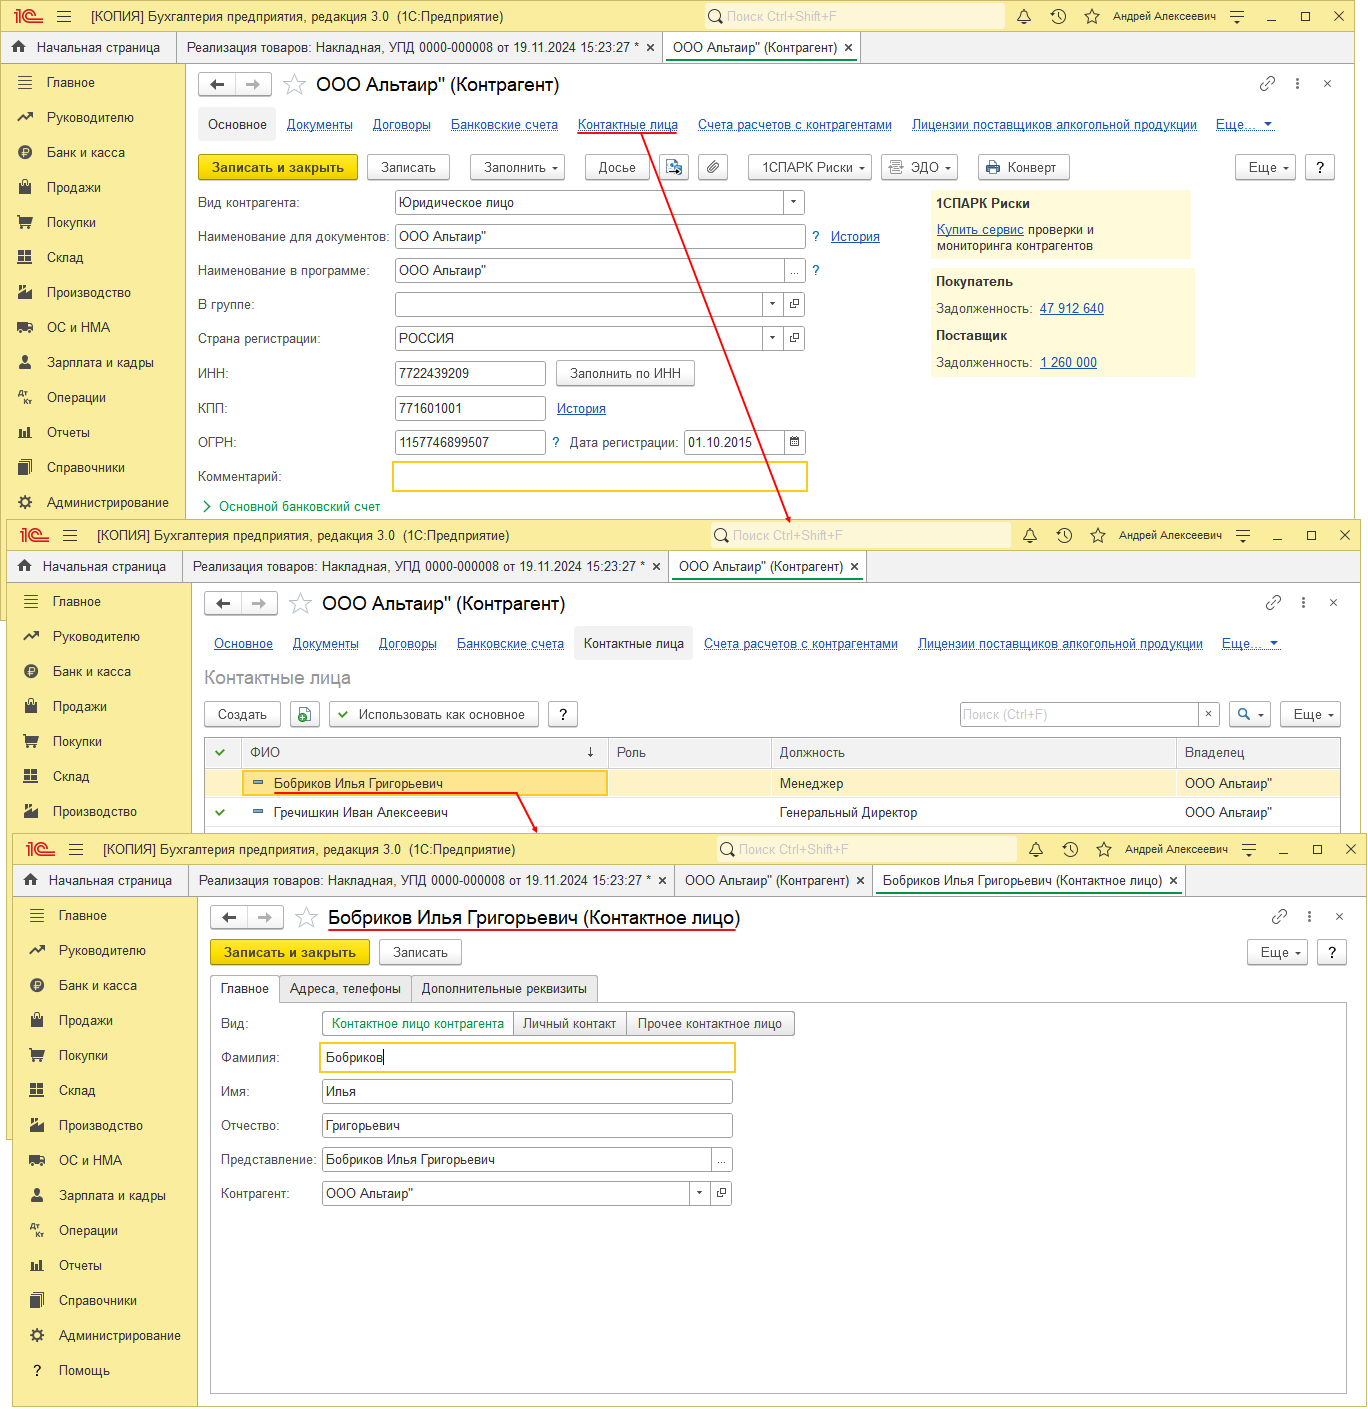Open favorites star in top window title bar

point(1092,17)
